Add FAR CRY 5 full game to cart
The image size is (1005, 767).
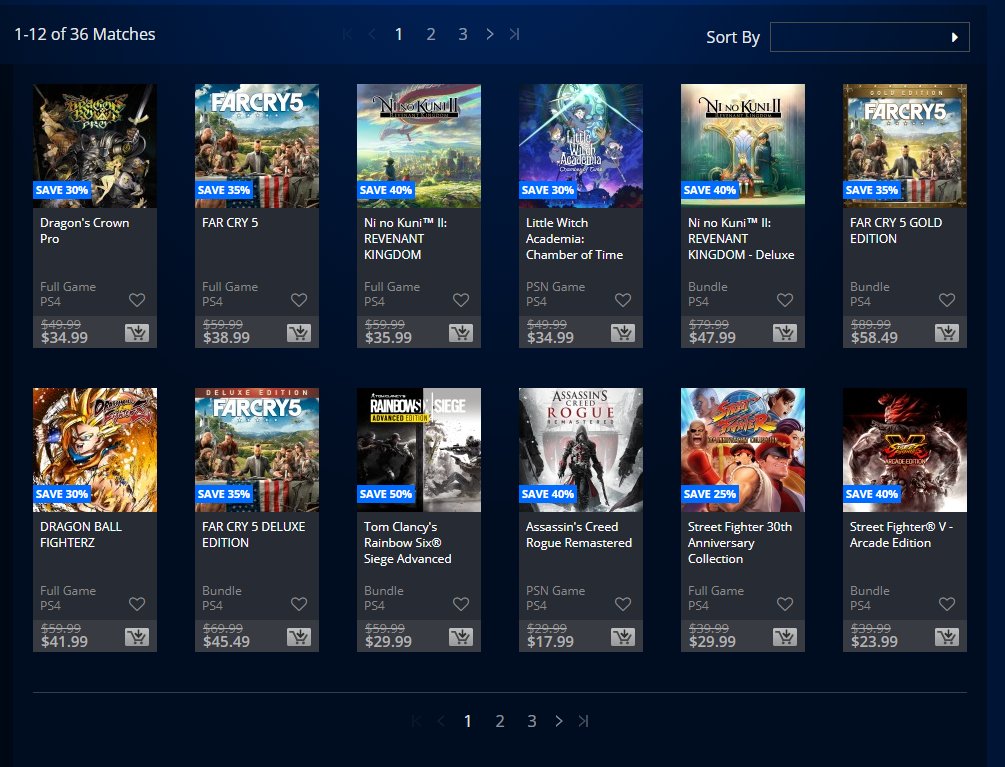tap(299, 333)
